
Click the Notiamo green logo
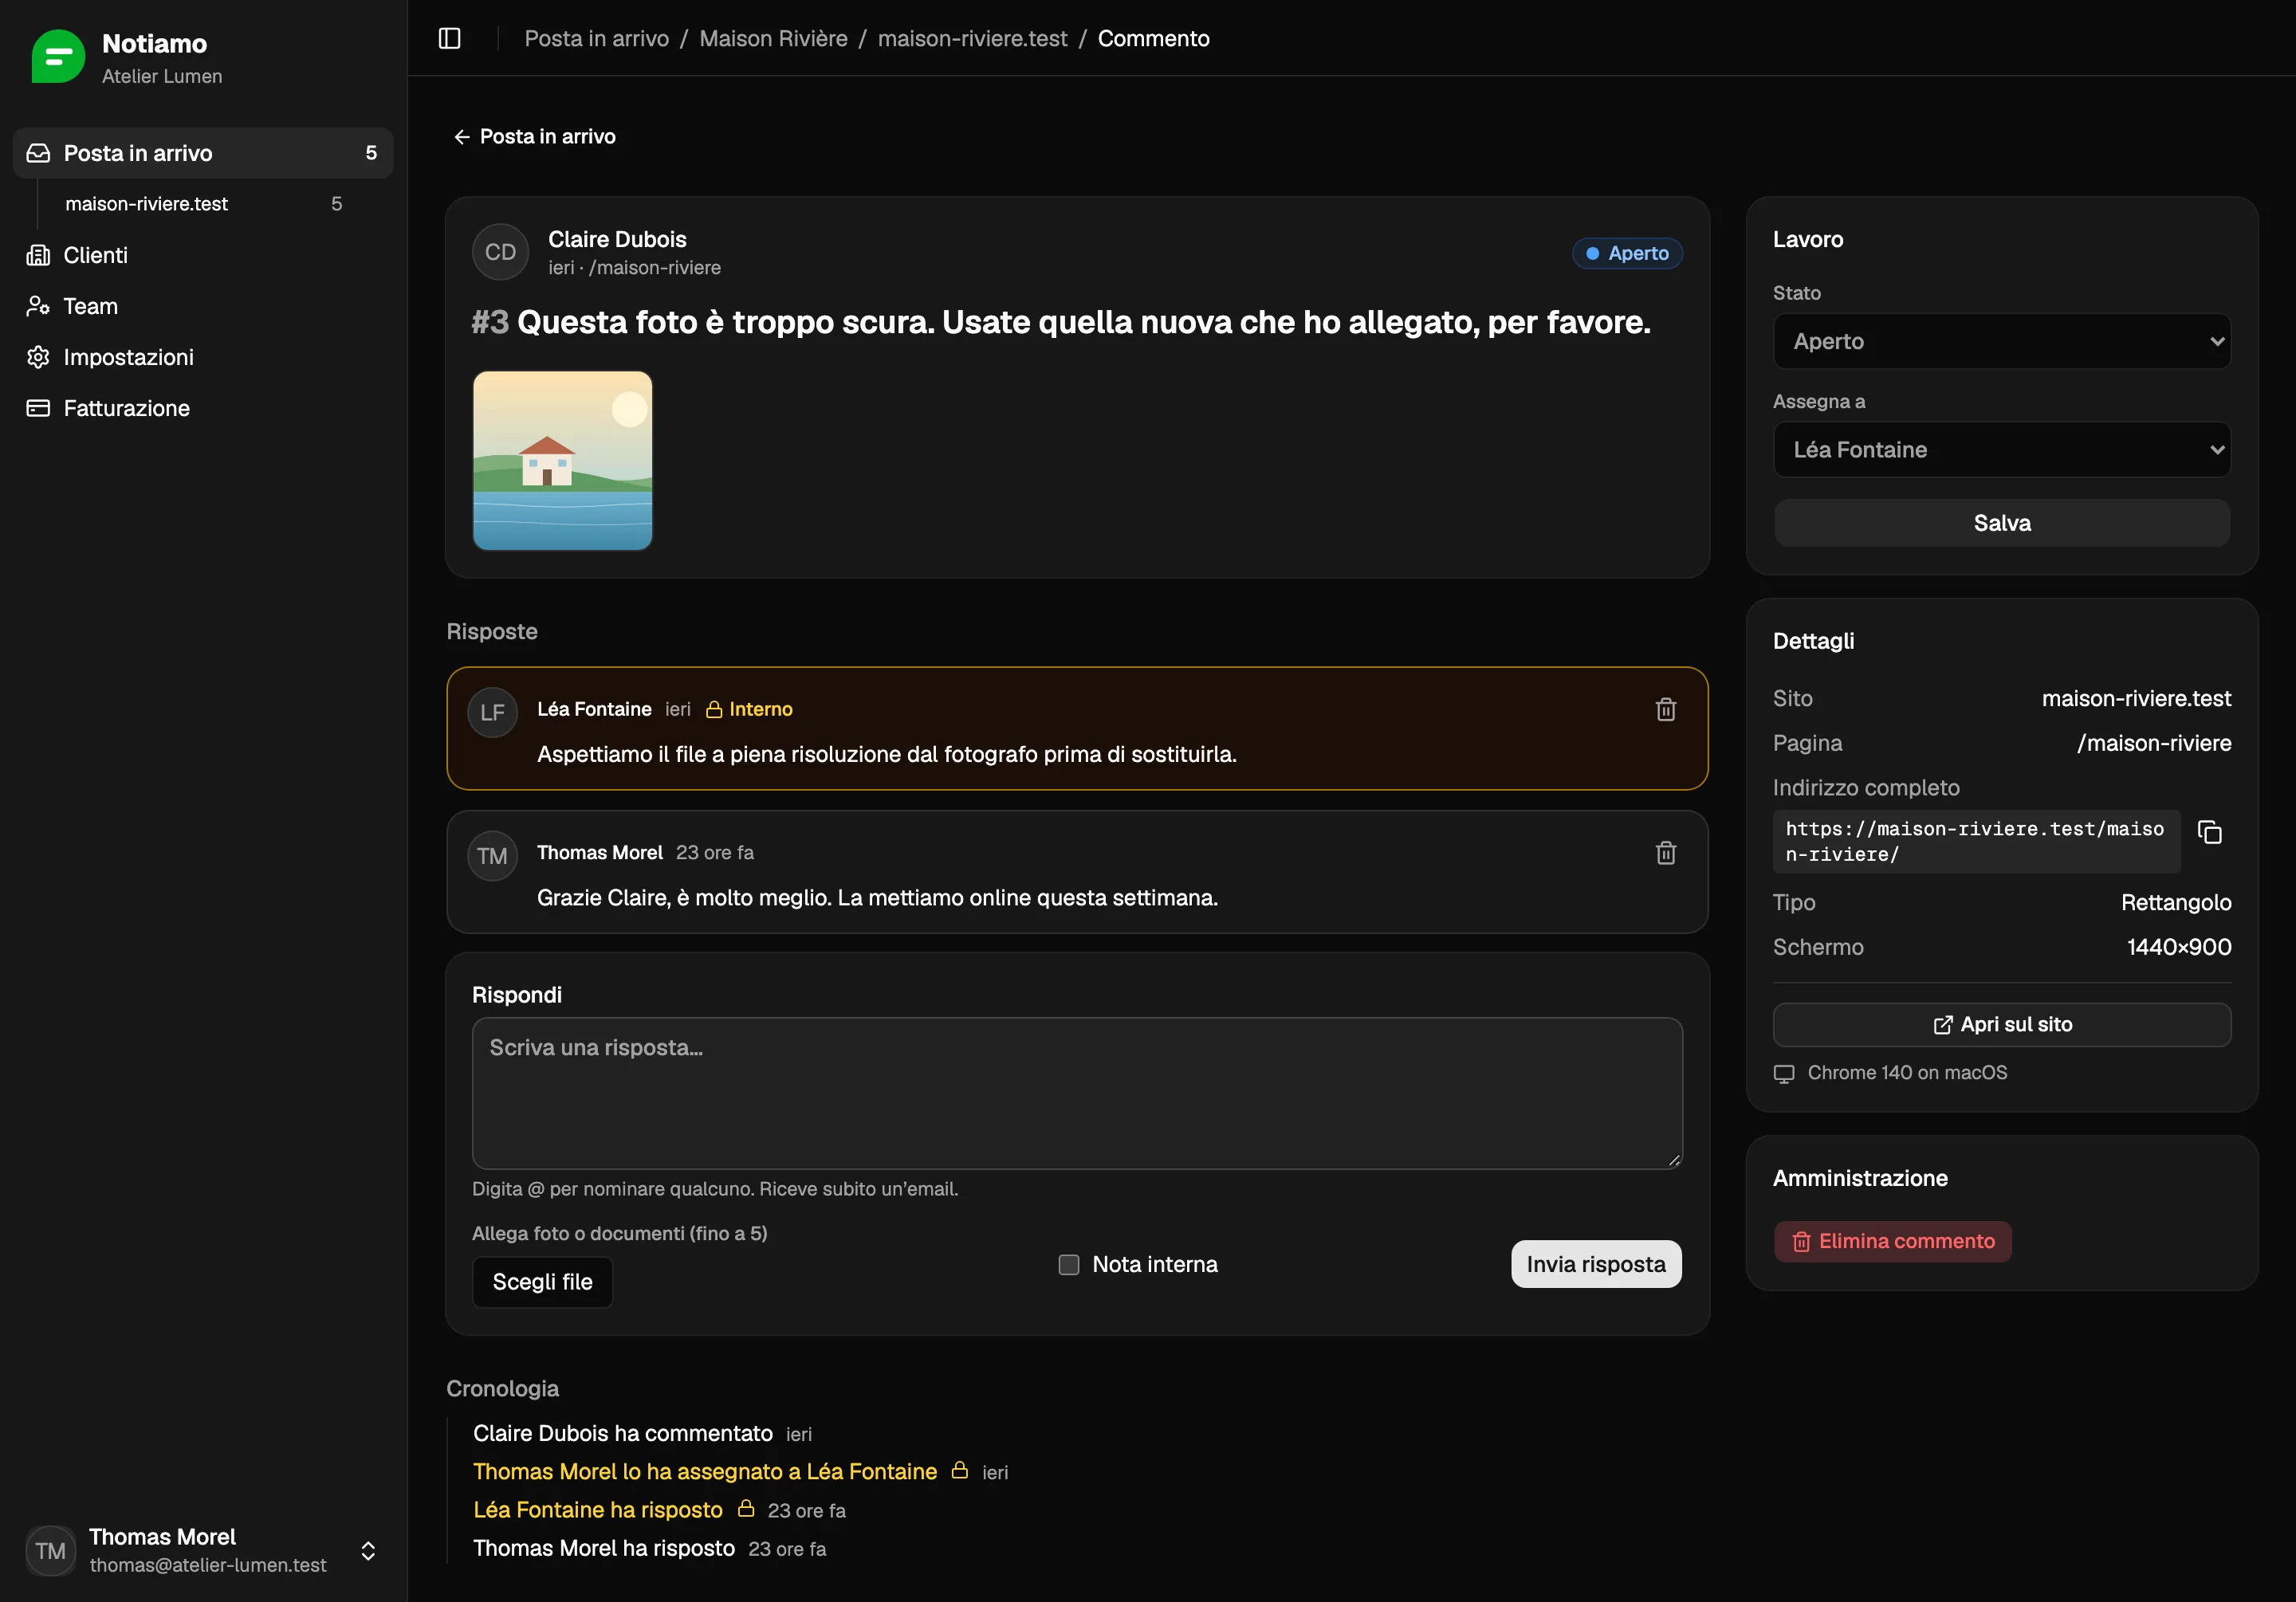click(x=58, y=56)
